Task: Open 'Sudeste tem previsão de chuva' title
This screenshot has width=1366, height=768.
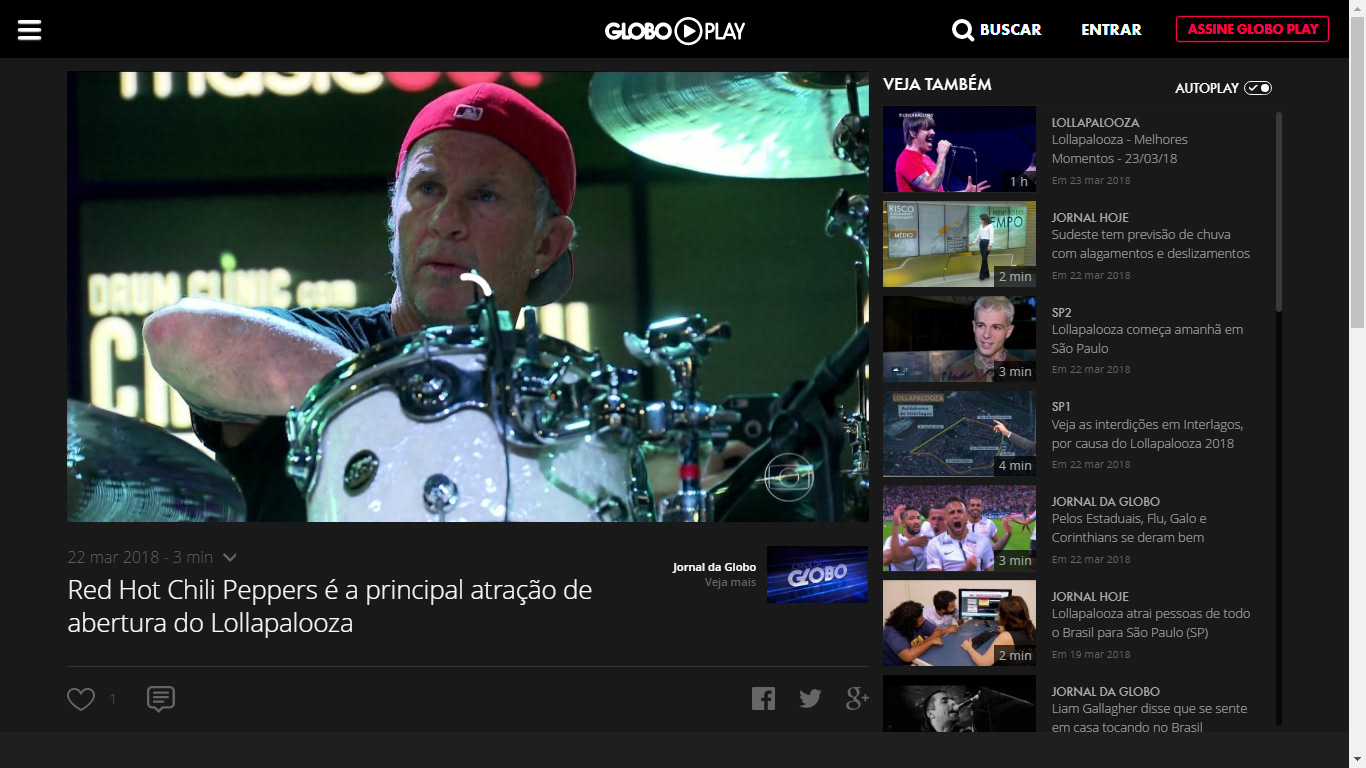Action: pos(1151,244)
